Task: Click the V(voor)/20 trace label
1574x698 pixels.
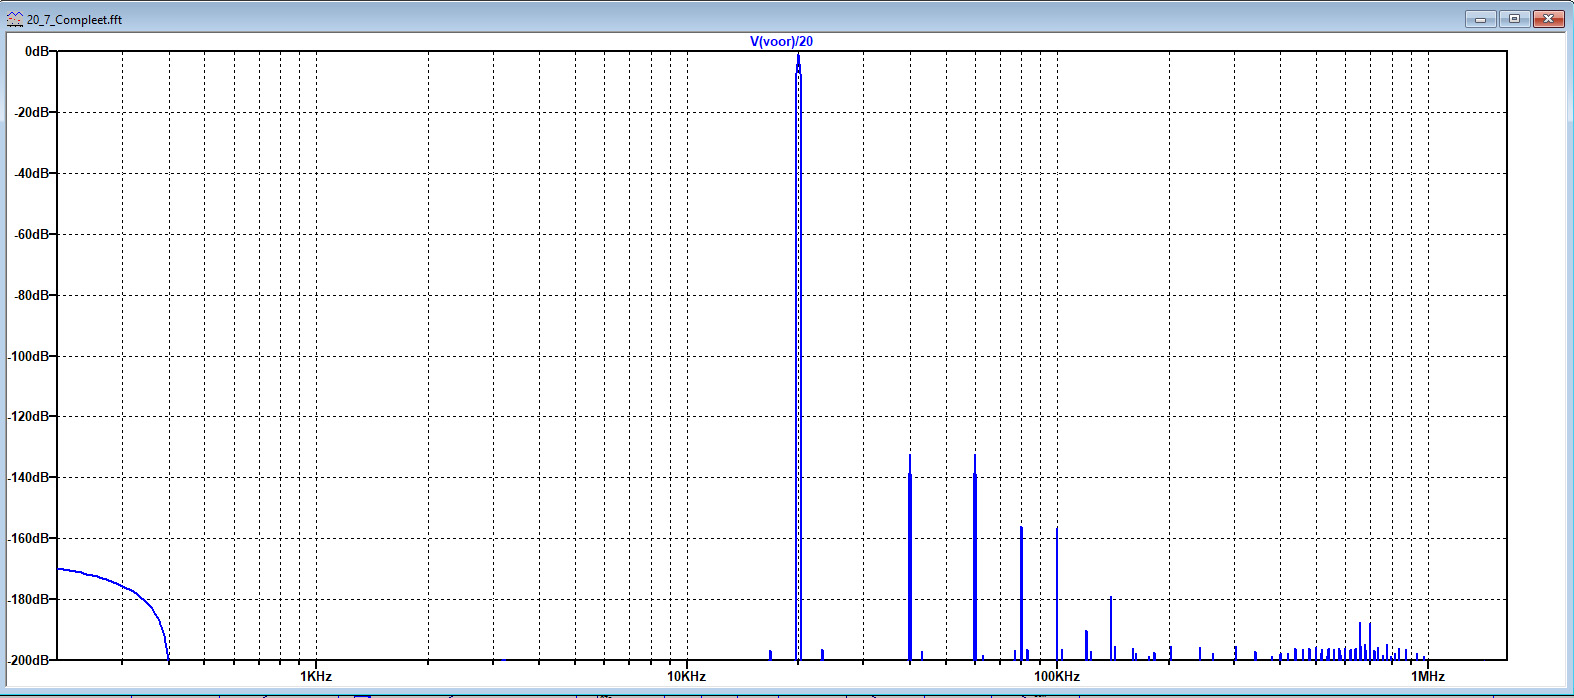Action: 781,41
